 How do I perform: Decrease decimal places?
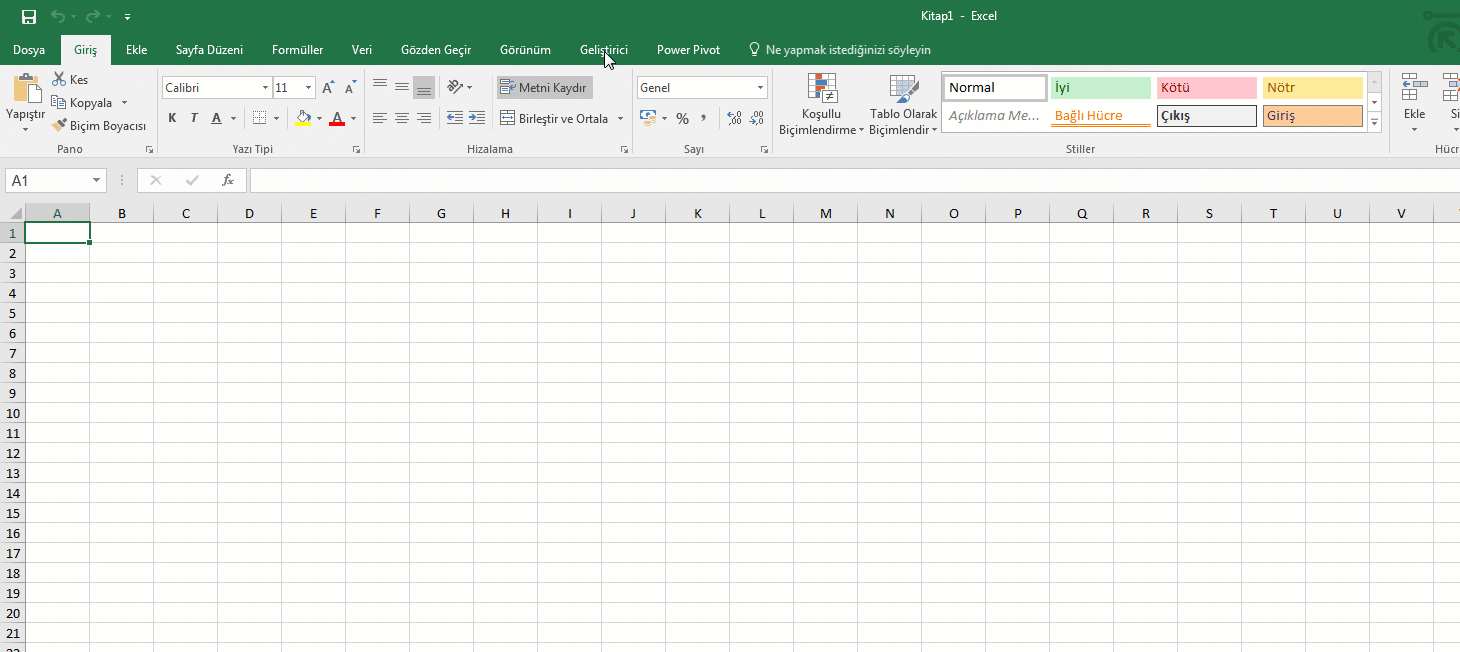(756, 118)
